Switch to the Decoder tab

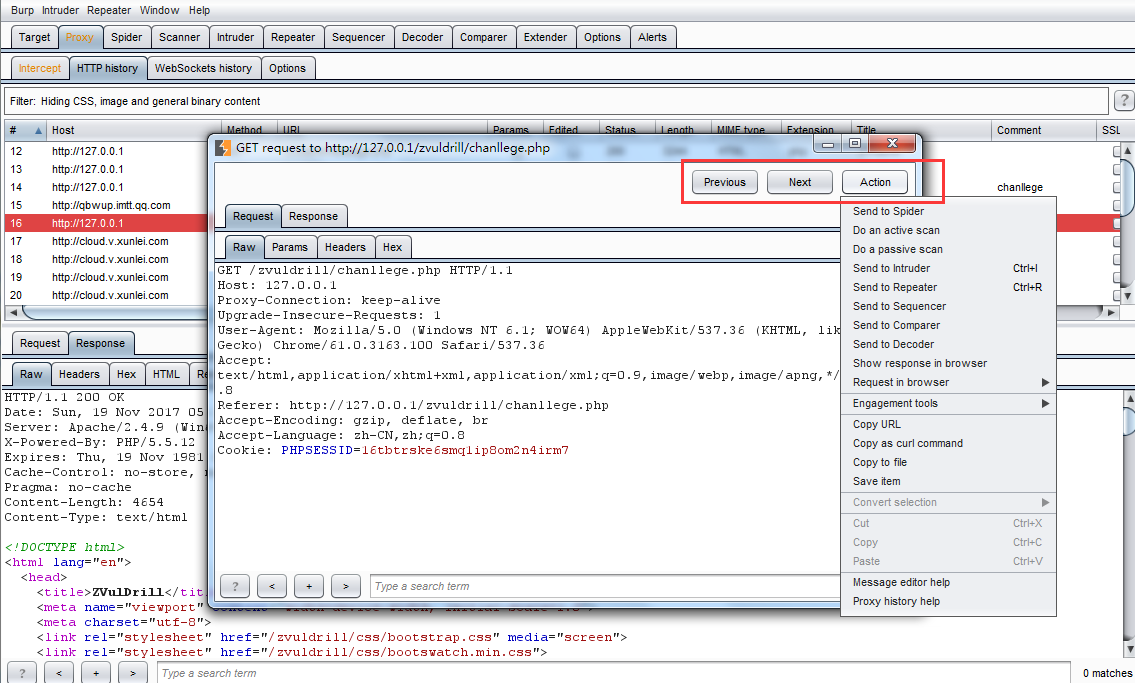pos(423,37)
